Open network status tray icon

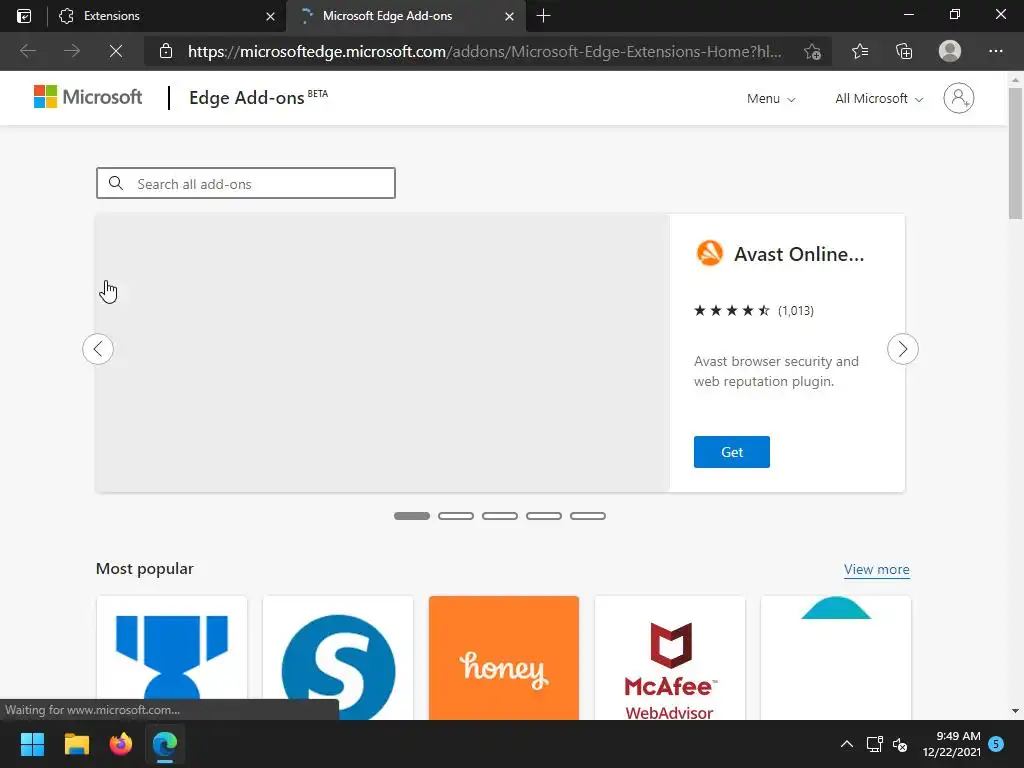click(874, 744)
